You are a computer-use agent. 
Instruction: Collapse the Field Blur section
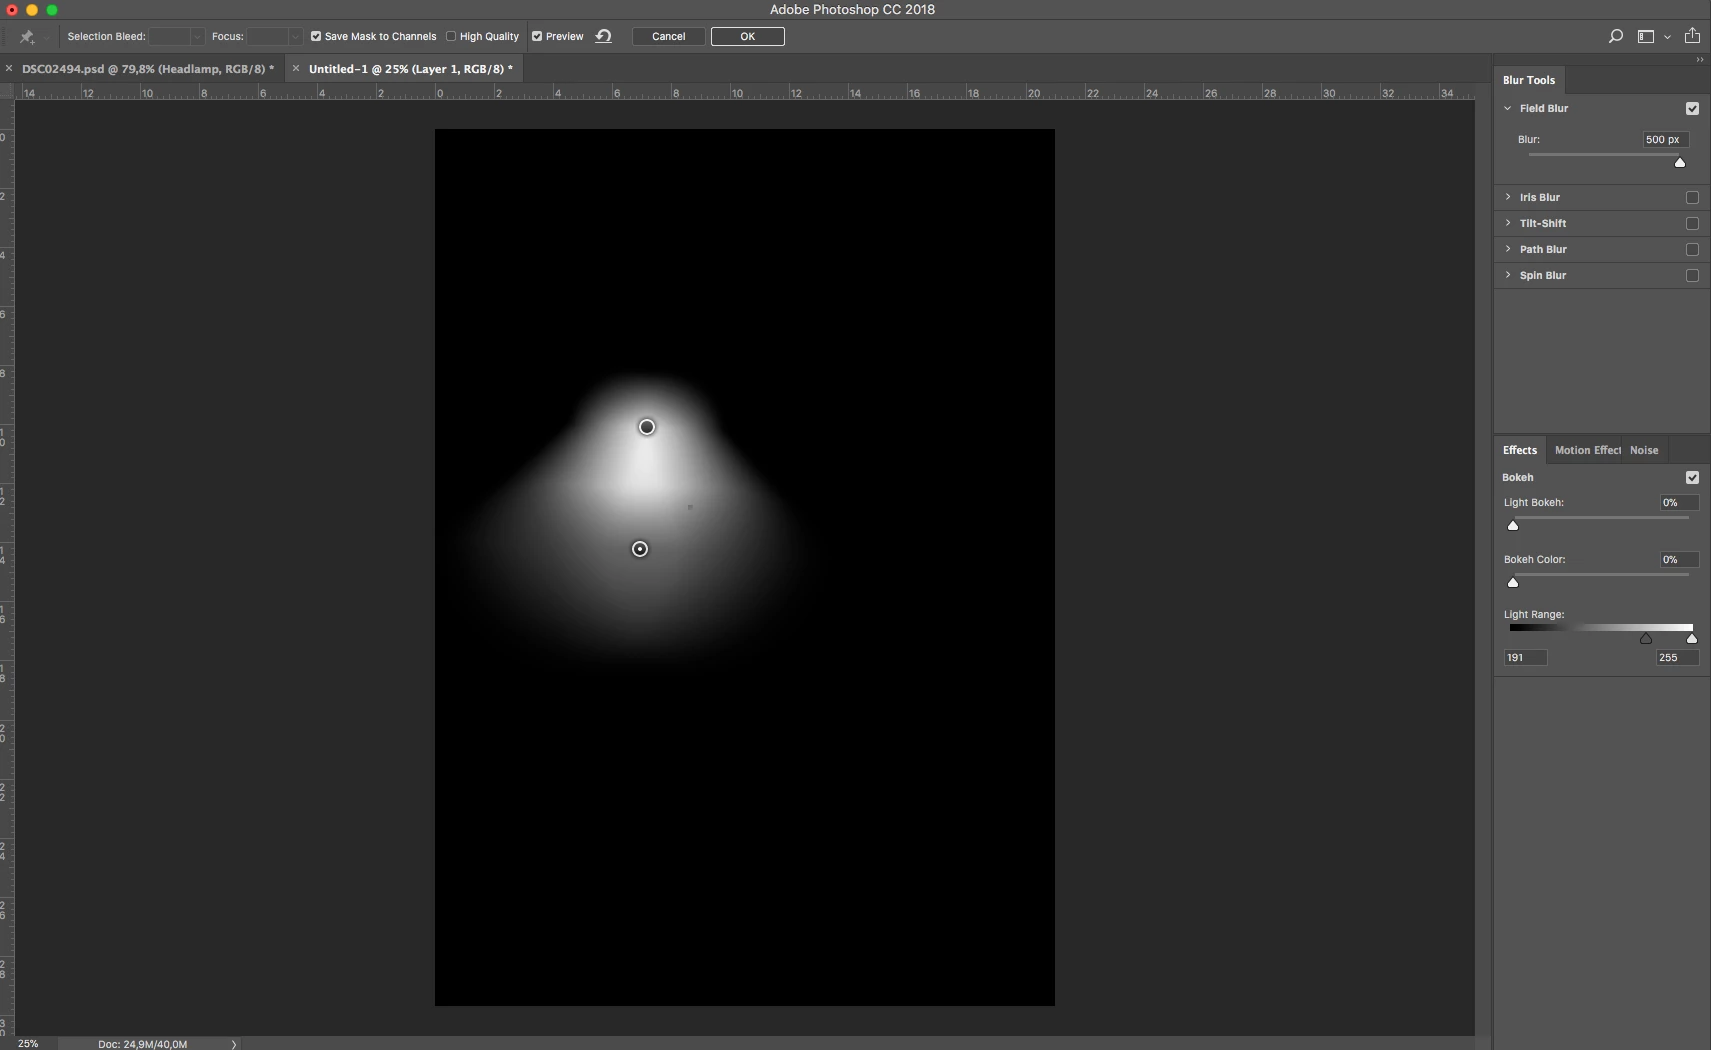1508,108
